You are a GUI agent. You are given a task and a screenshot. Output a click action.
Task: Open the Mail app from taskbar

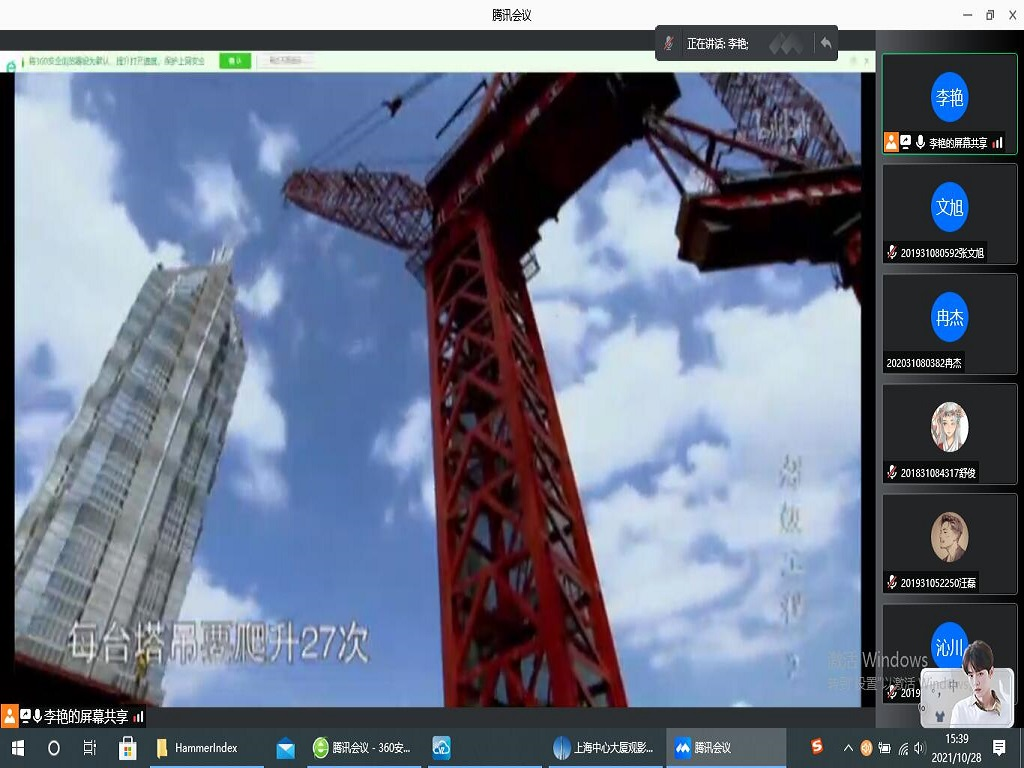coord(286,748)
